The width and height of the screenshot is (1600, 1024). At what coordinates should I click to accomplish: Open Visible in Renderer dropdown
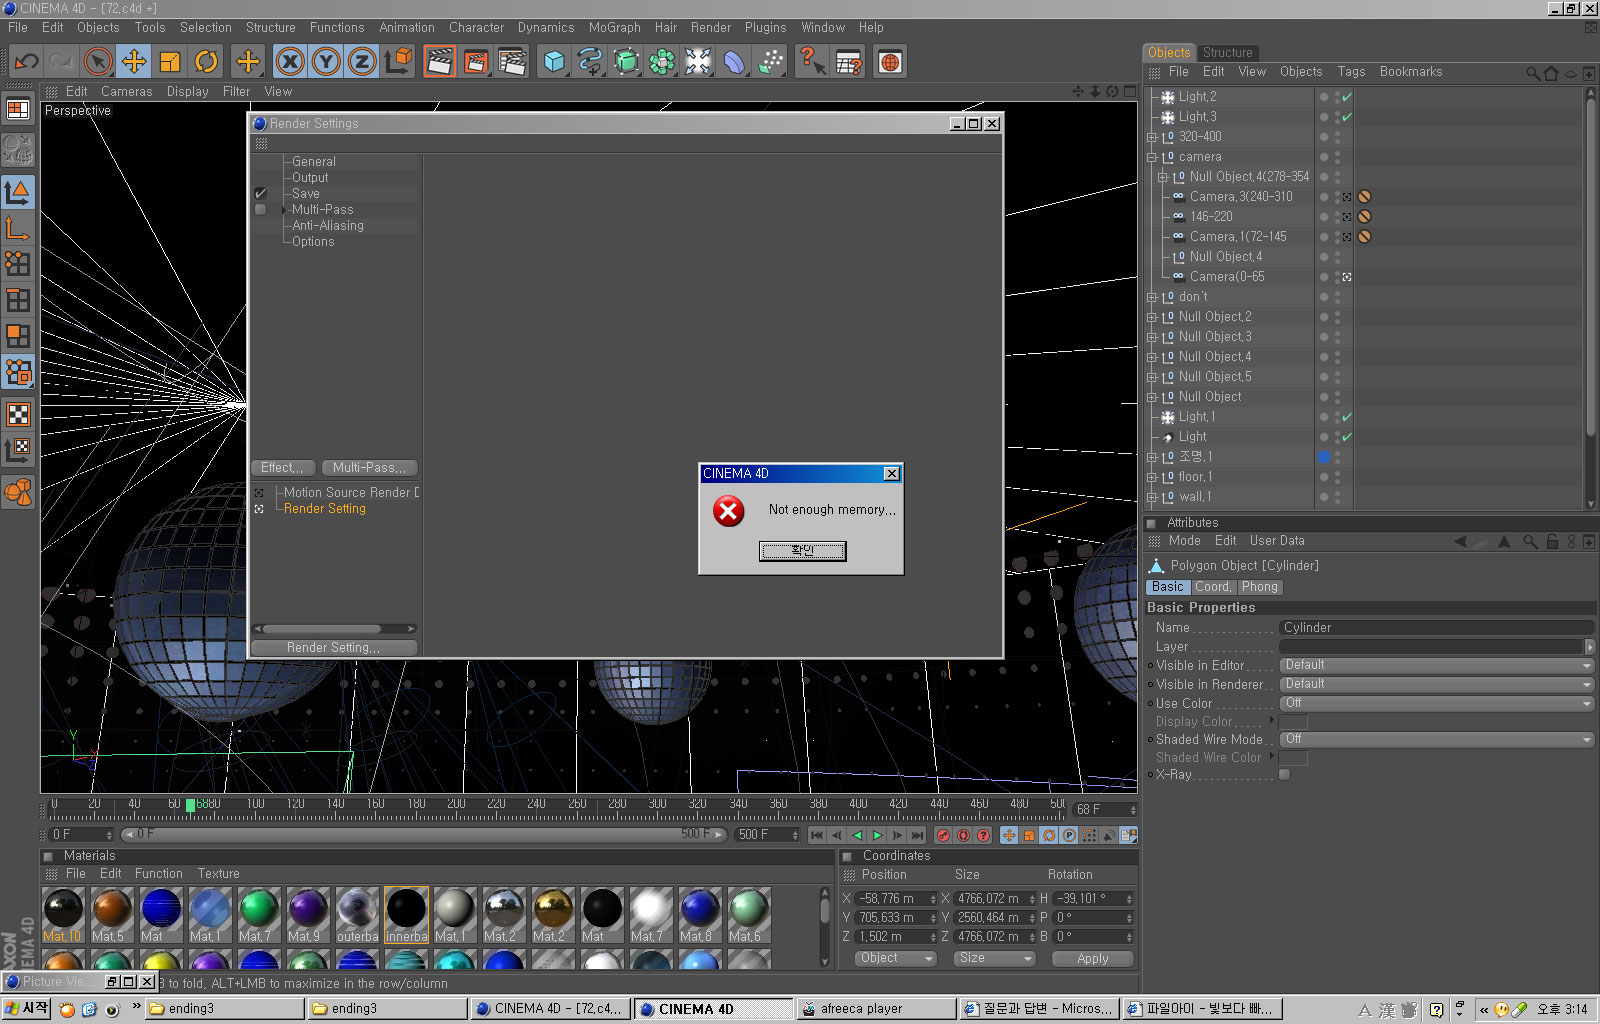point(1437,685)
